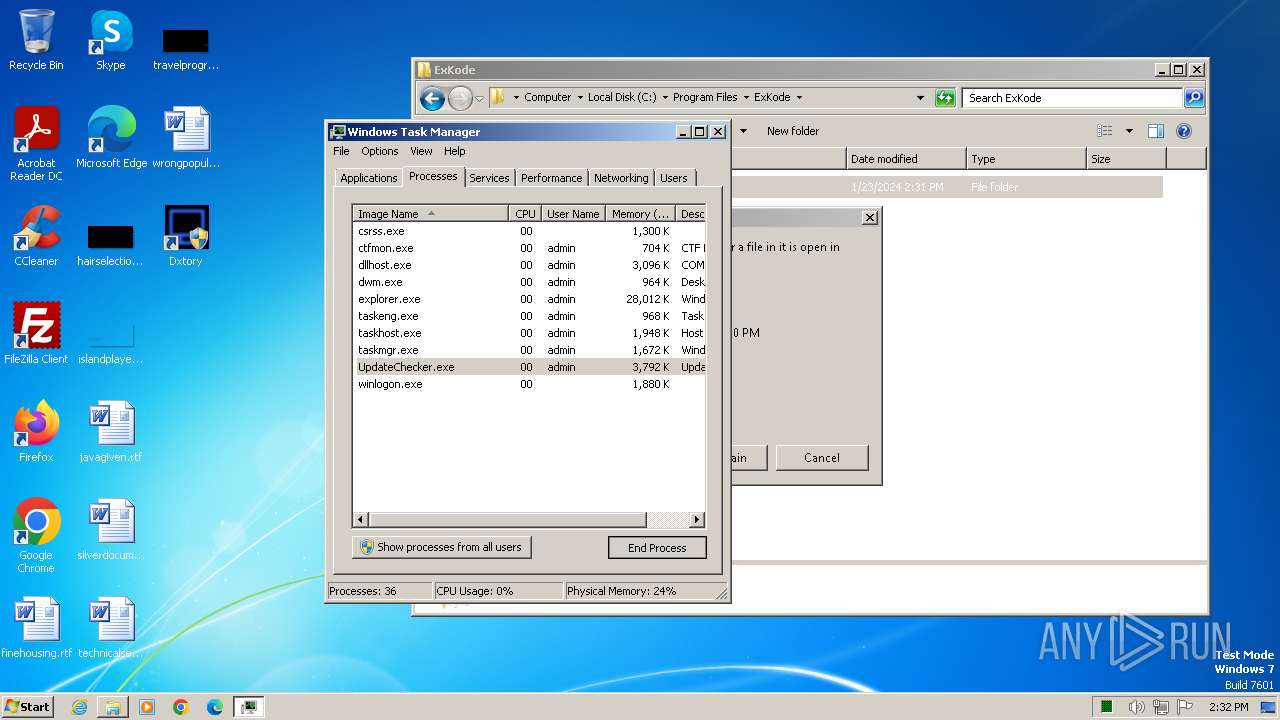The image size is (1280, 720).
Task: Open recent pages dropdown next to Forward
Action: [480, 98]
